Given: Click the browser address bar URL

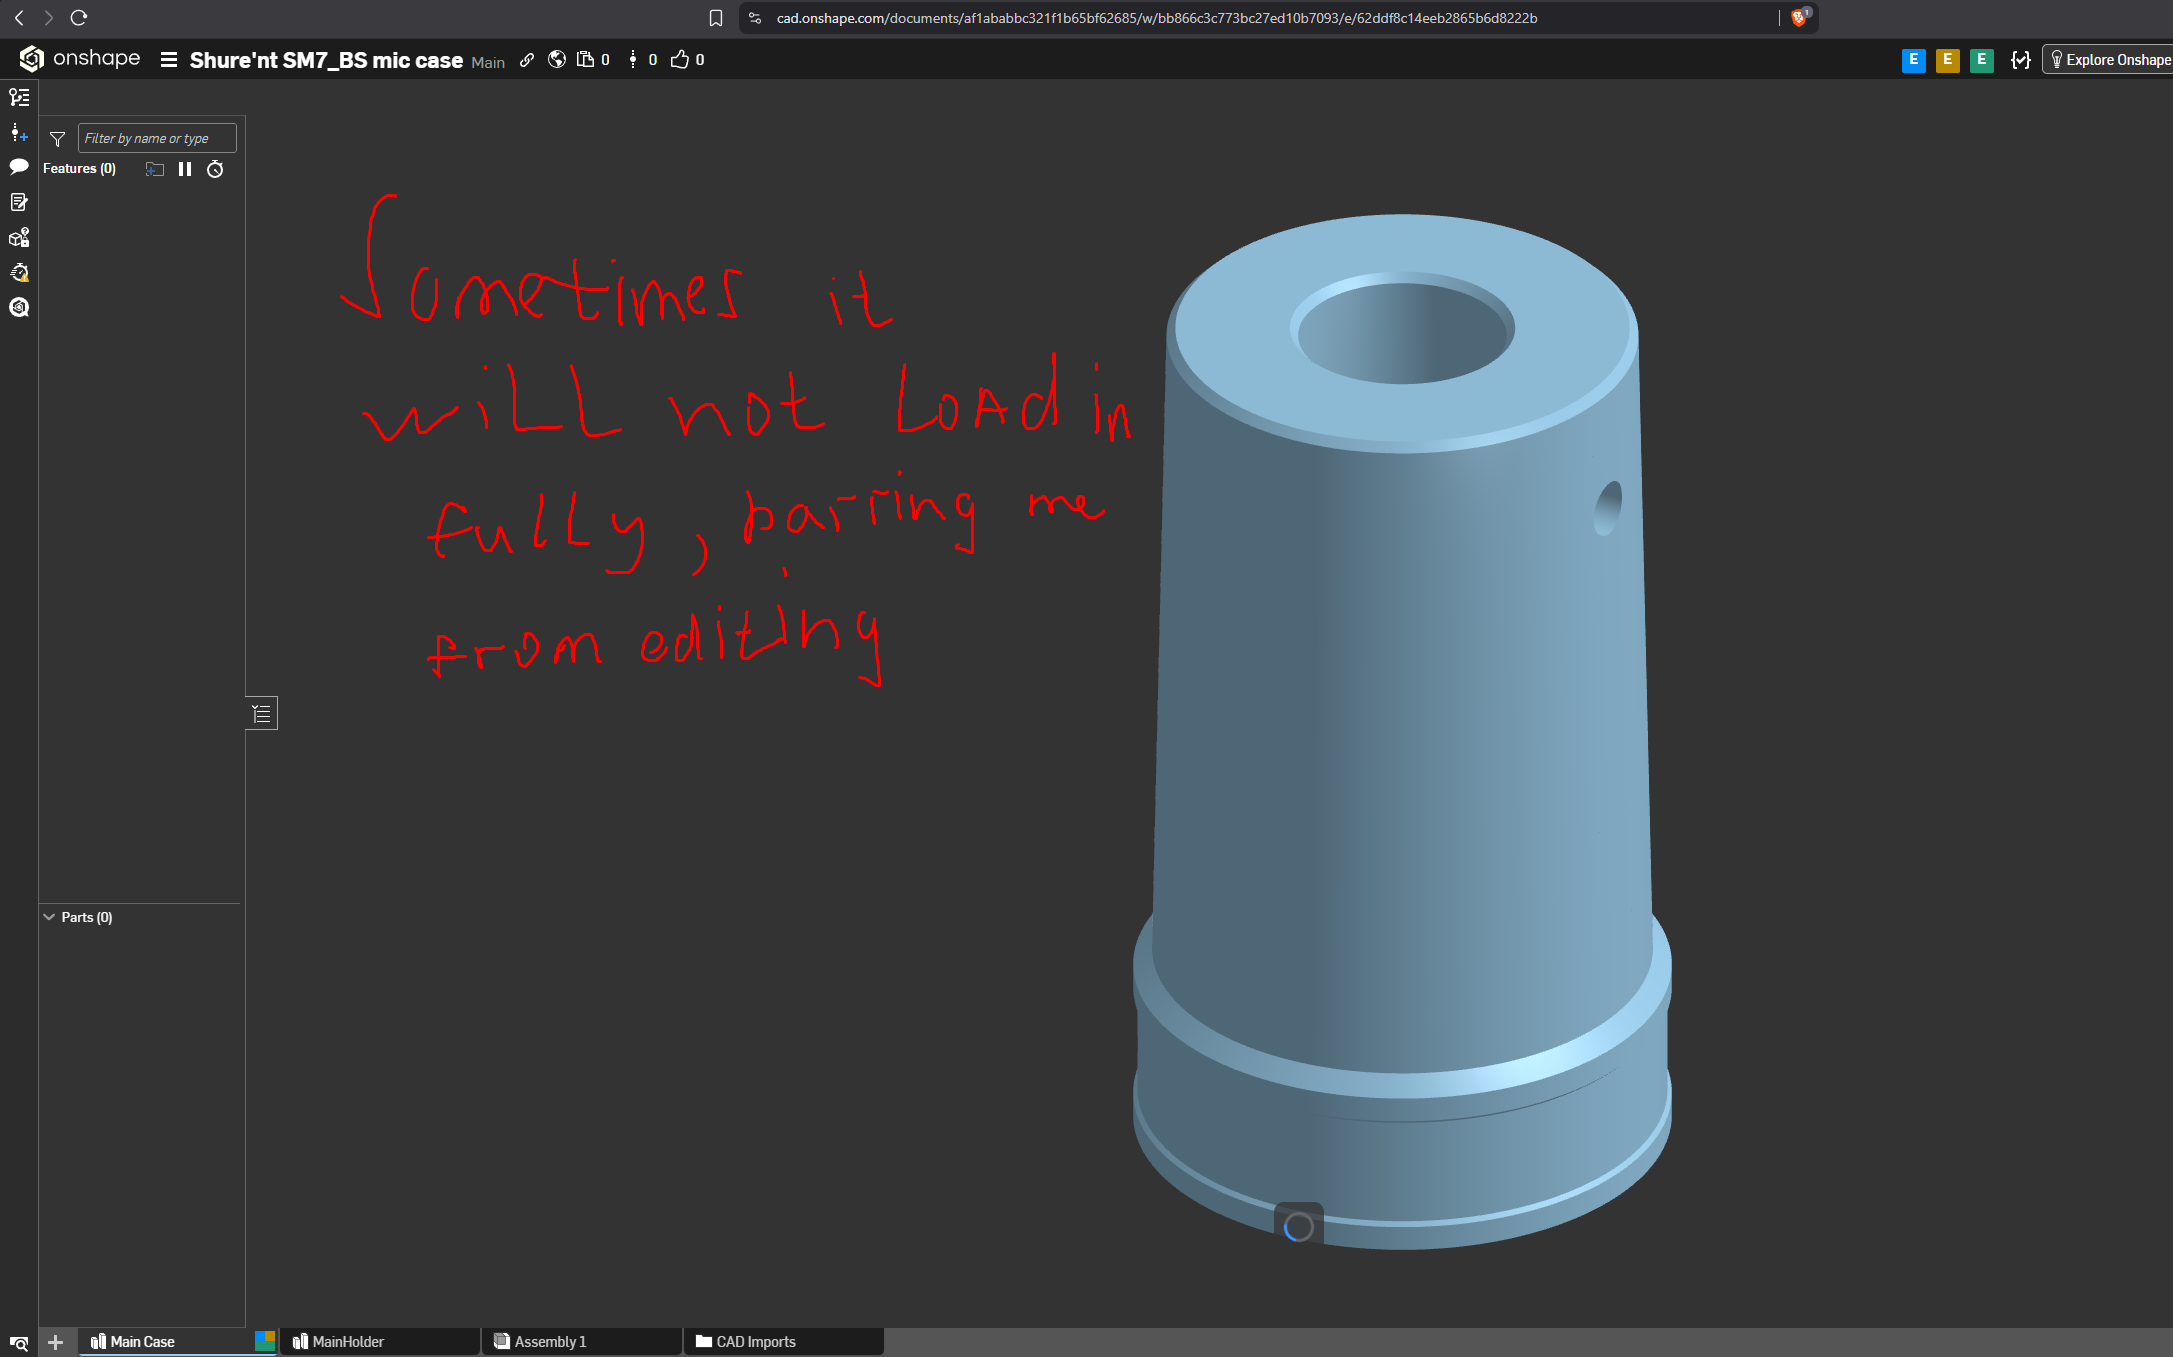Looking at the screenshot, I should [1157, 18].
